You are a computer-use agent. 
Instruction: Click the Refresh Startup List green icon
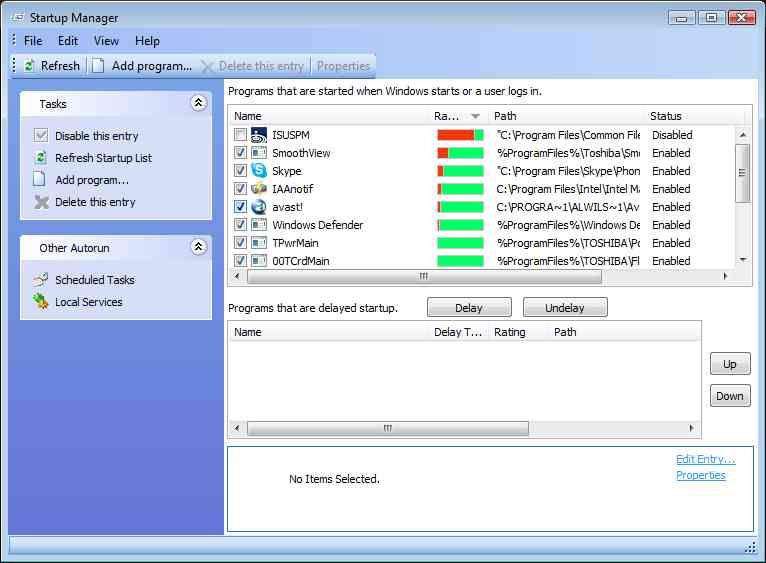coord(41,157)
